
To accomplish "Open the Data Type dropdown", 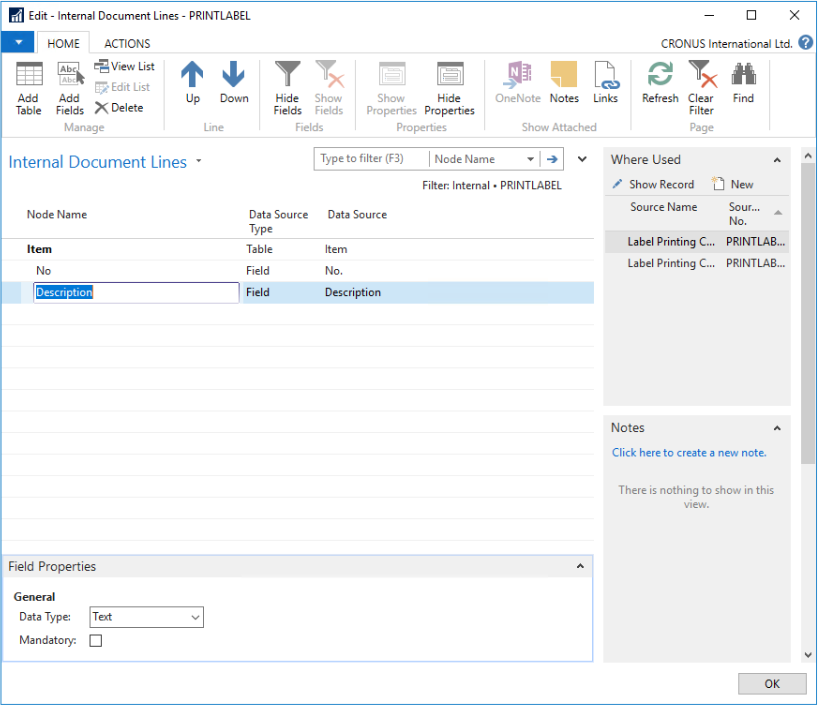I will (x=195, y=618).
